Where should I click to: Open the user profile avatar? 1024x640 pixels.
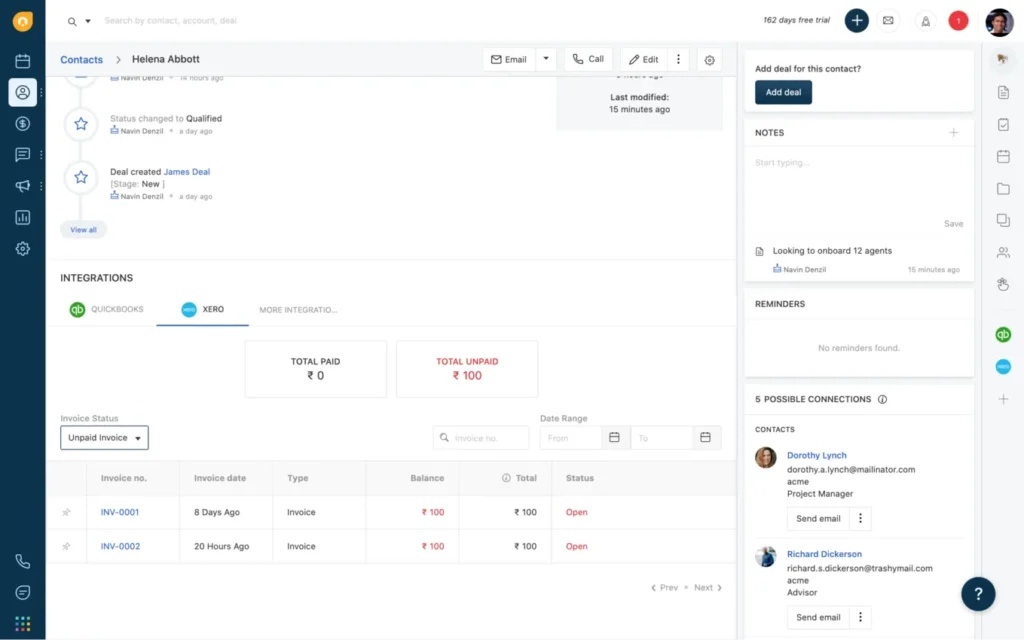coord(999,22)
